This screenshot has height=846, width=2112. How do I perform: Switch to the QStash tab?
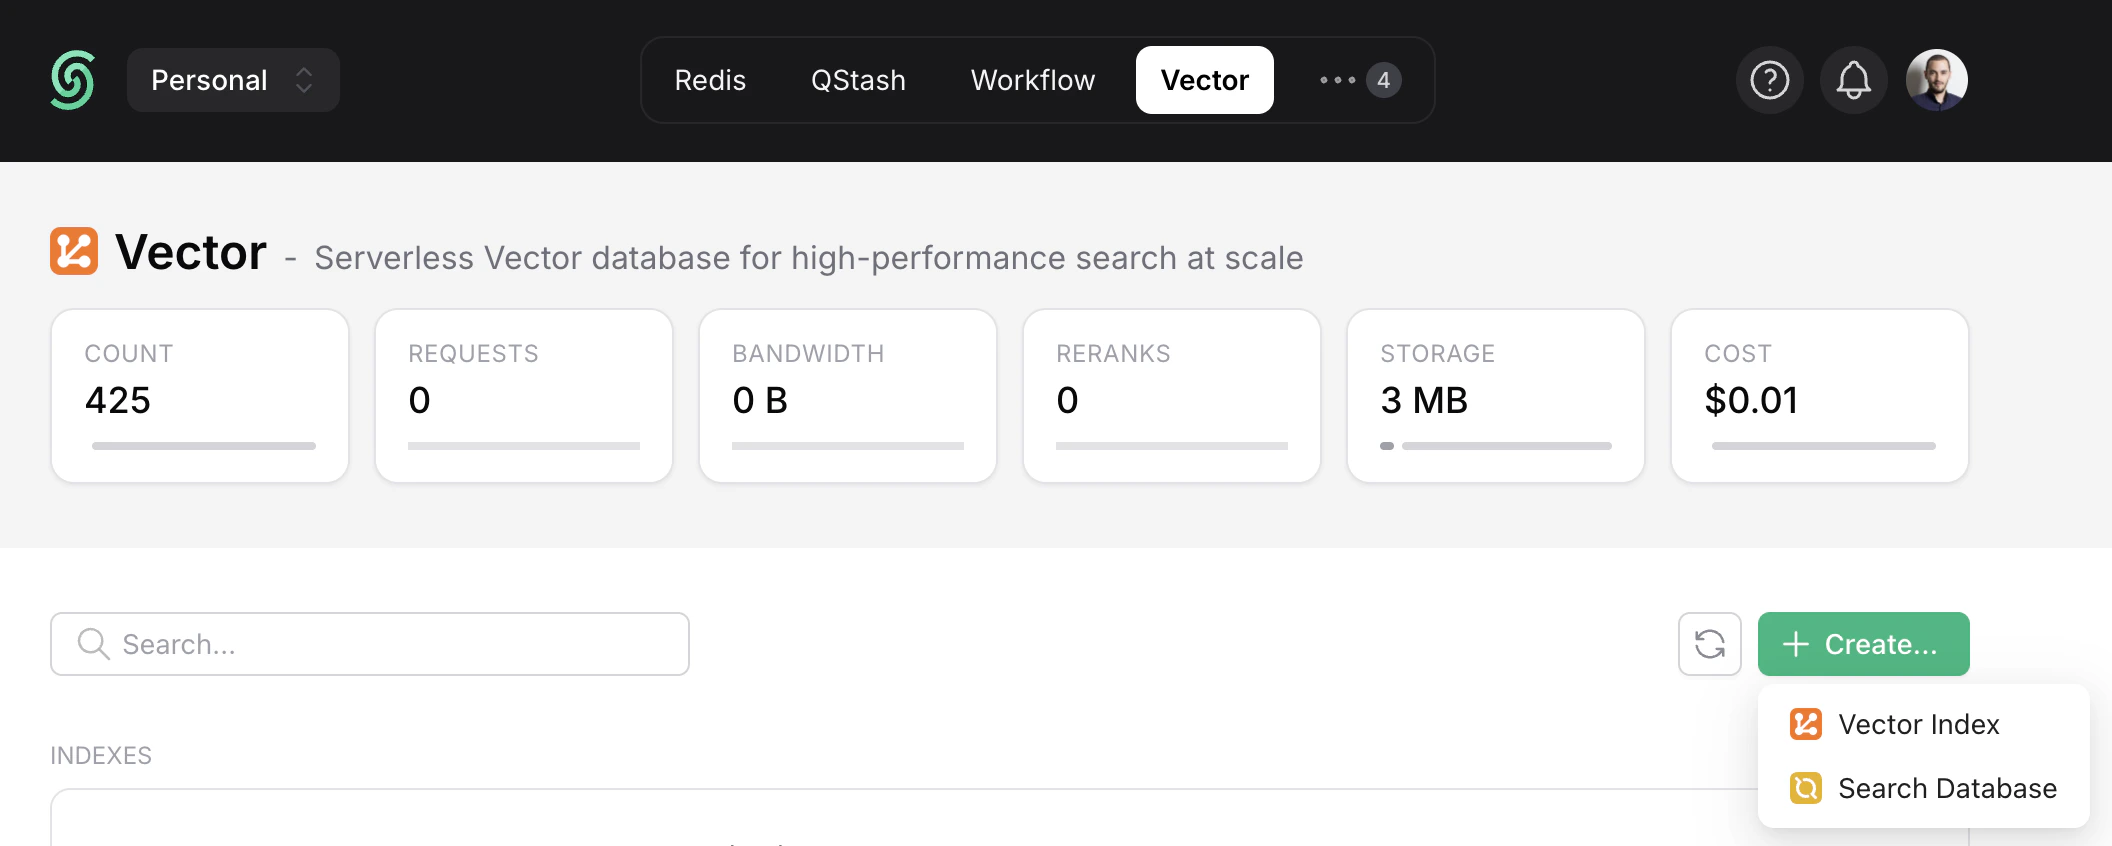(858, 80)
